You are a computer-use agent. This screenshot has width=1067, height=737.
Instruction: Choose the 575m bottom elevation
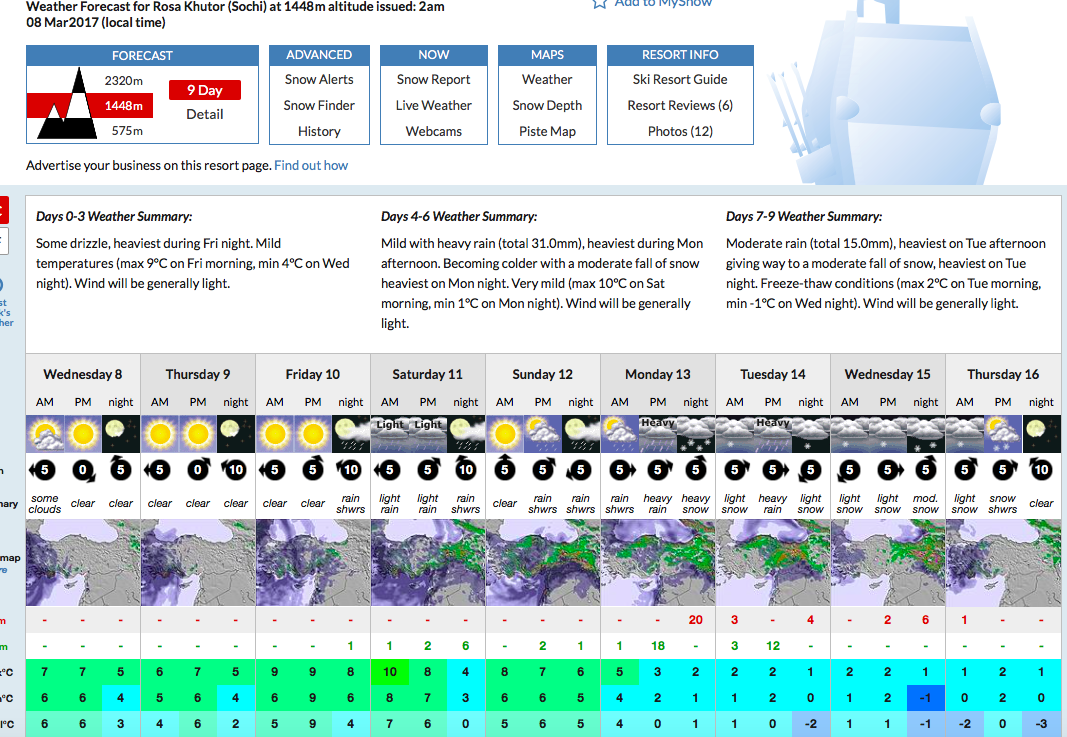pos(127,131)
